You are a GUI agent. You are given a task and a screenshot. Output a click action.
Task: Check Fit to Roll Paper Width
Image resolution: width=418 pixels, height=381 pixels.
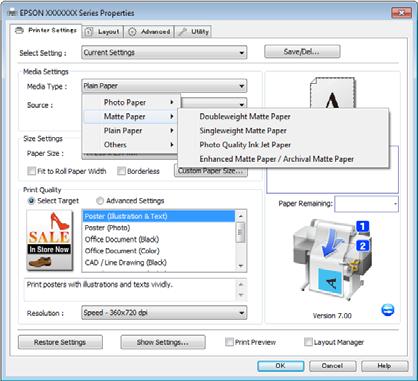31,171
